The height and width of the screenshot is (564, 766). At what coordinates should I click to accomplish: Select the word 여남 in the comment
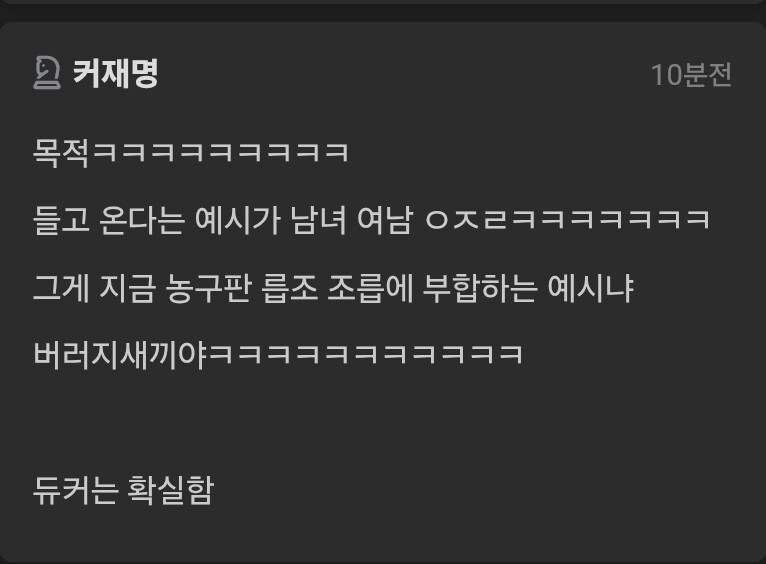[385, 220]
